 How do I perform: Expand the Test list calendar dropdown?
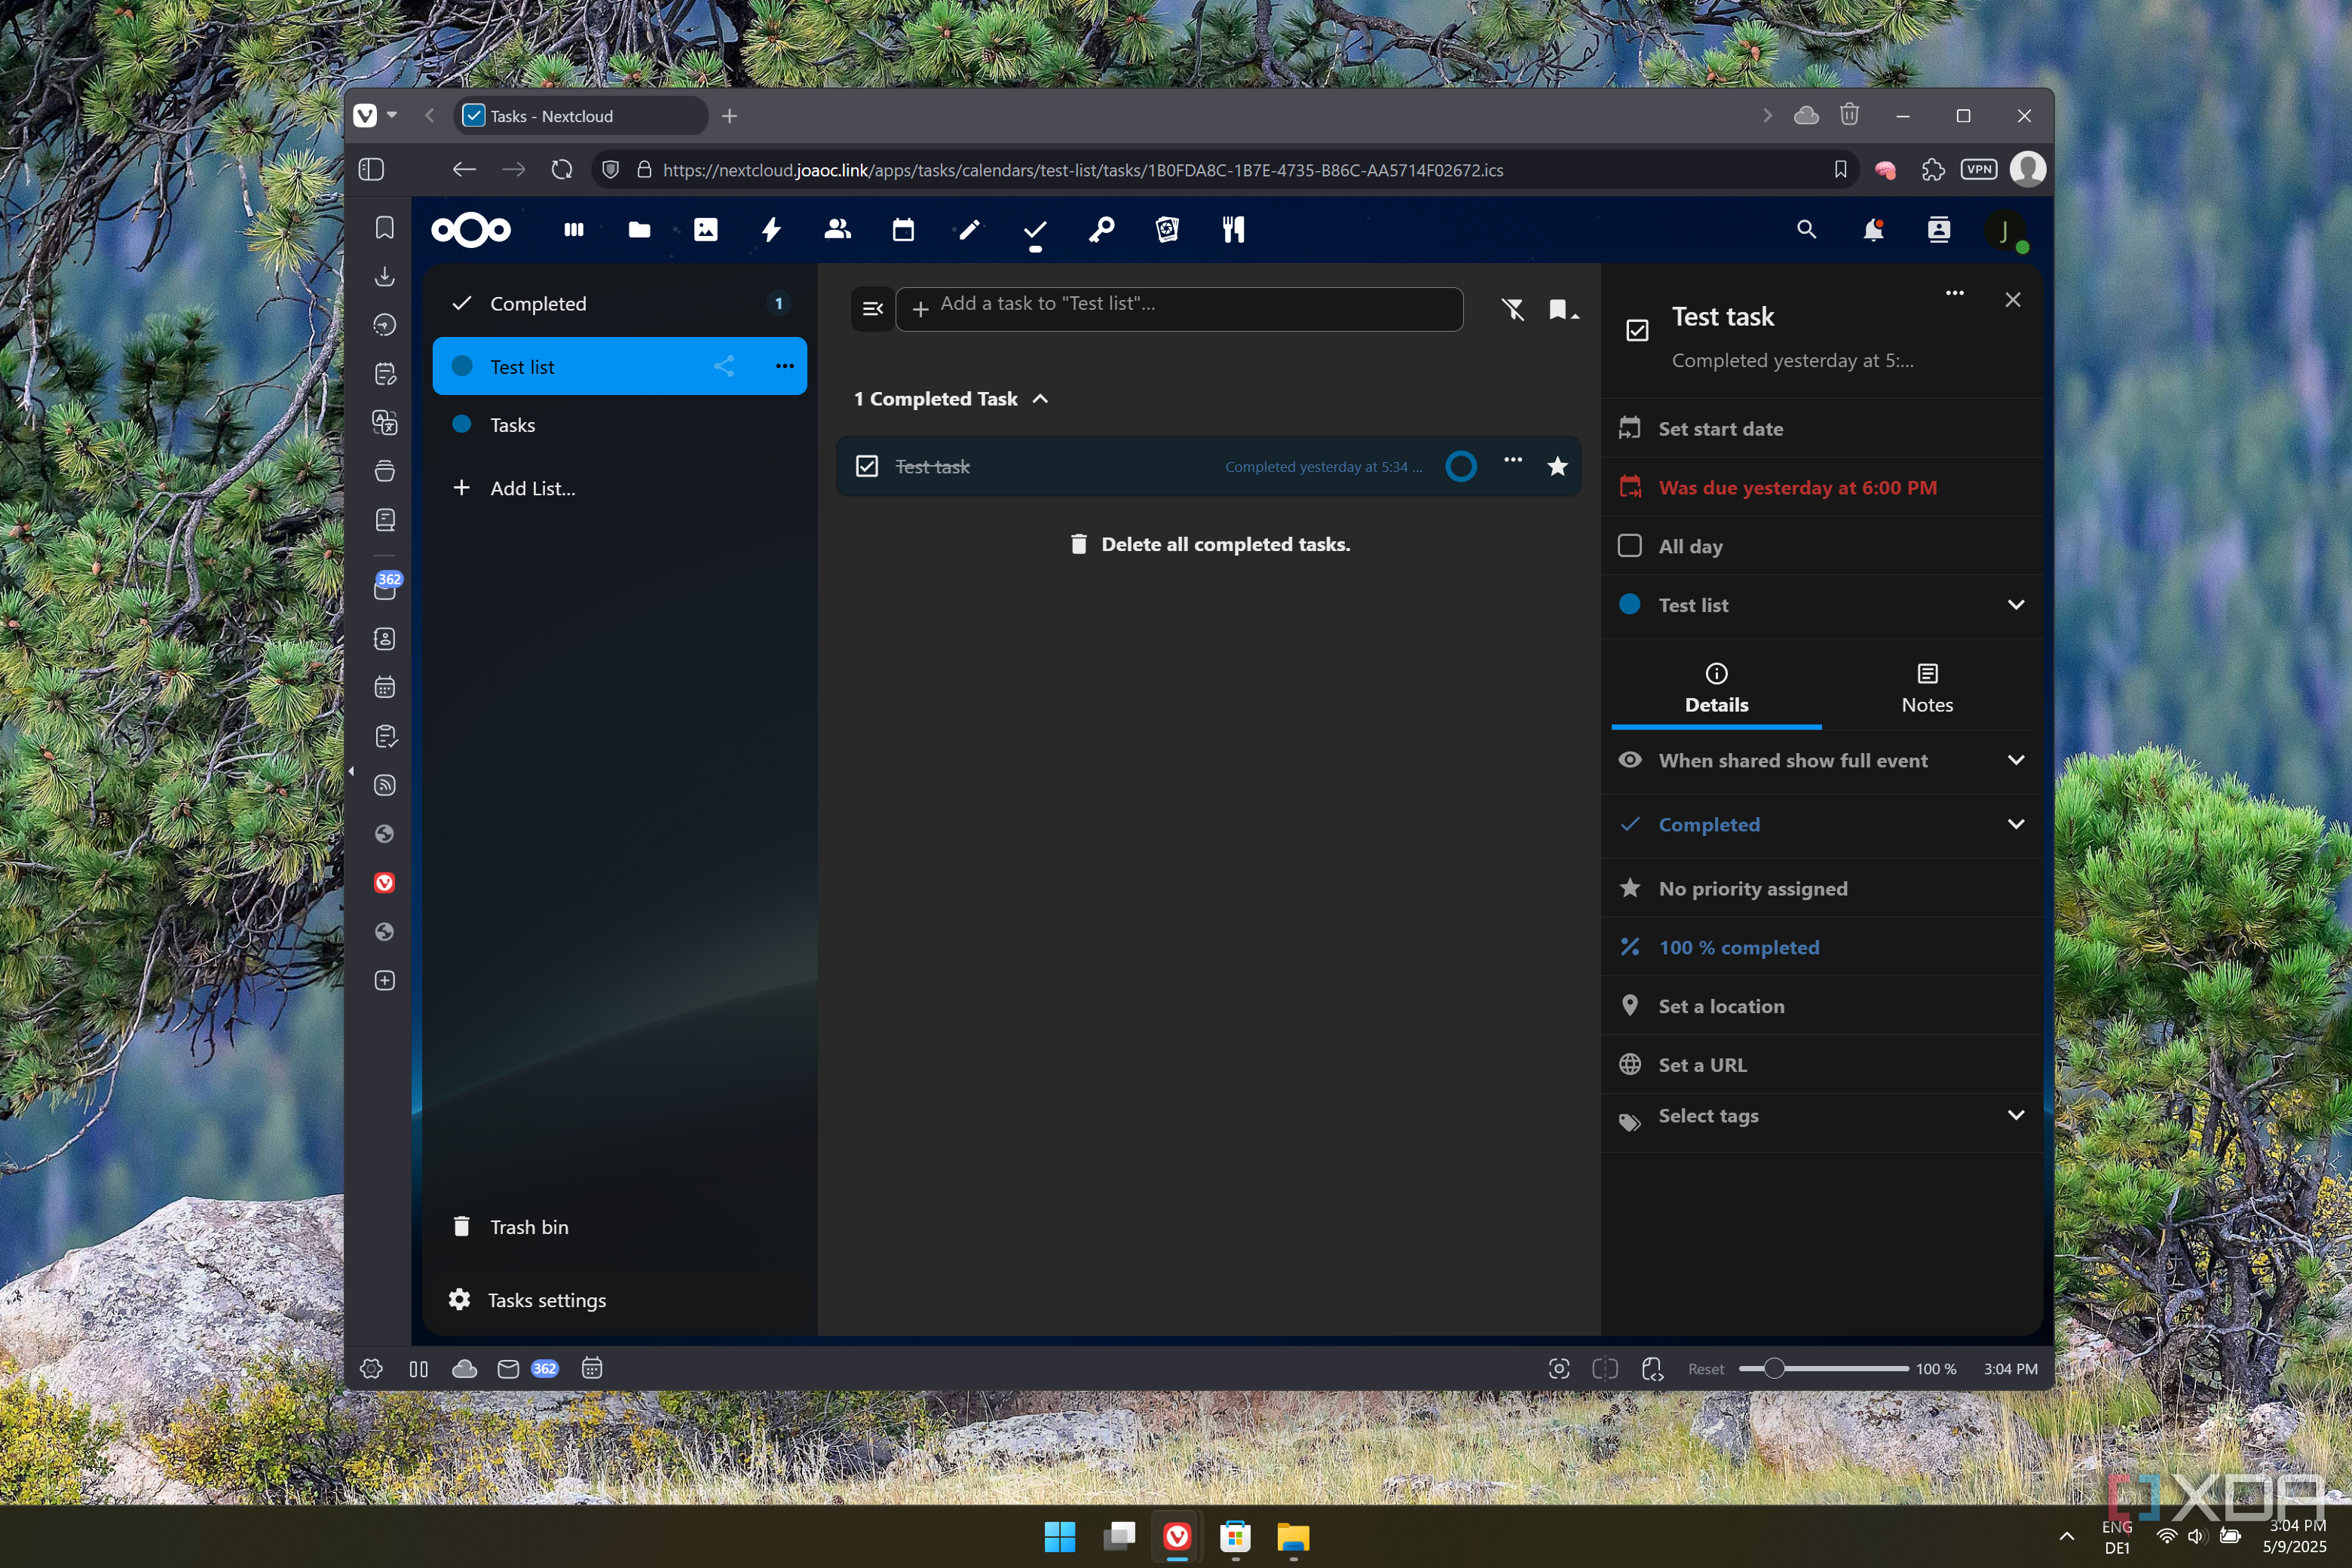point(2016,604)
